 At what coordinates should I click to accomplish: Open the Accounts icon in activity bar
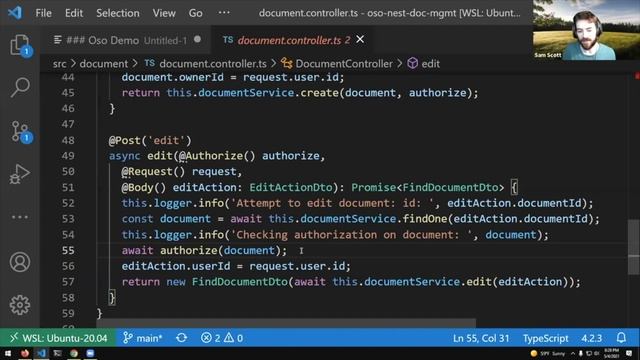click(x=20, y=262)
